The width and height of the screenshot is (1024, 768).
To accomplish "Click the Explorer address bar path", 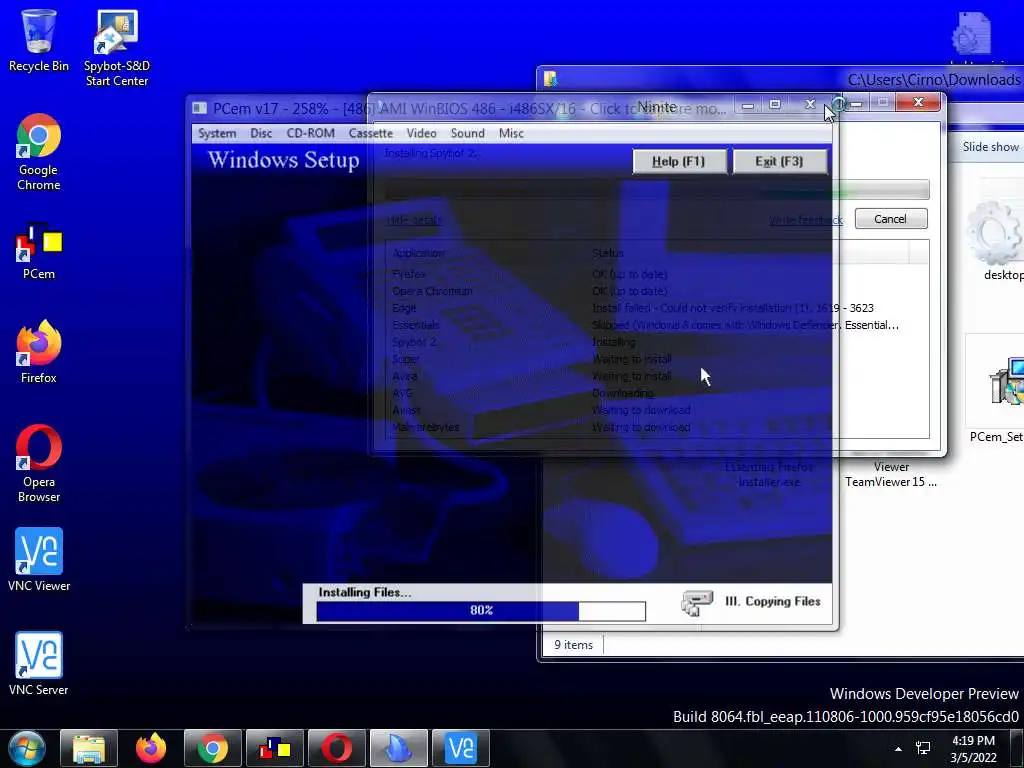I will point(934,80).
